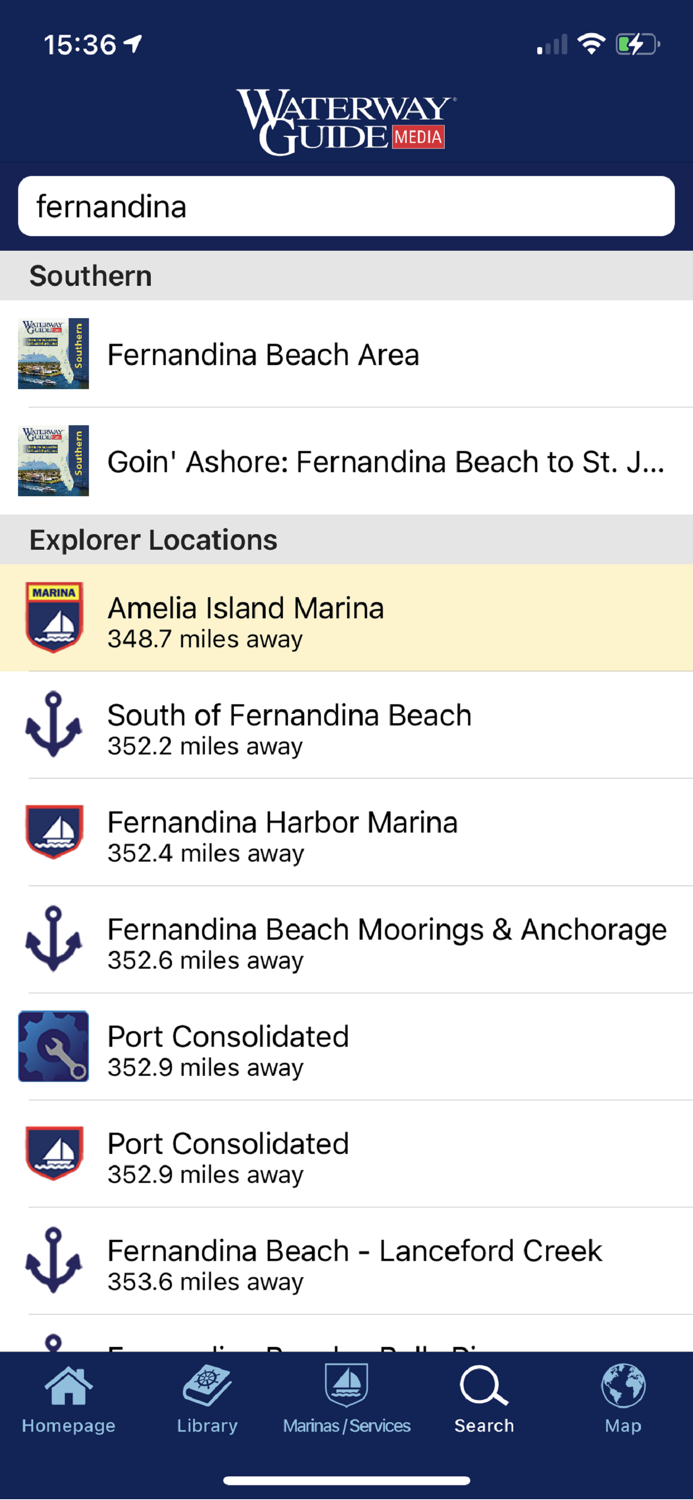Viewport: 693px width, 1500px height.
Task: Open Fernandina Beach Area result
Action: (x=263, y=355)
